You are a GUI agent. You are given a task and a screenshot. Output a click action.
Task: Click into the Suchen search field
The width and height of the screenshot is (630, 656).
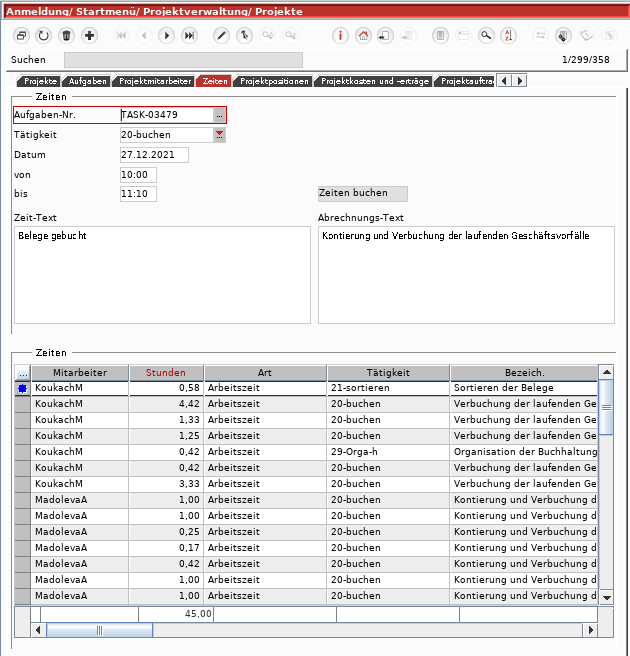tap(182, 60)
